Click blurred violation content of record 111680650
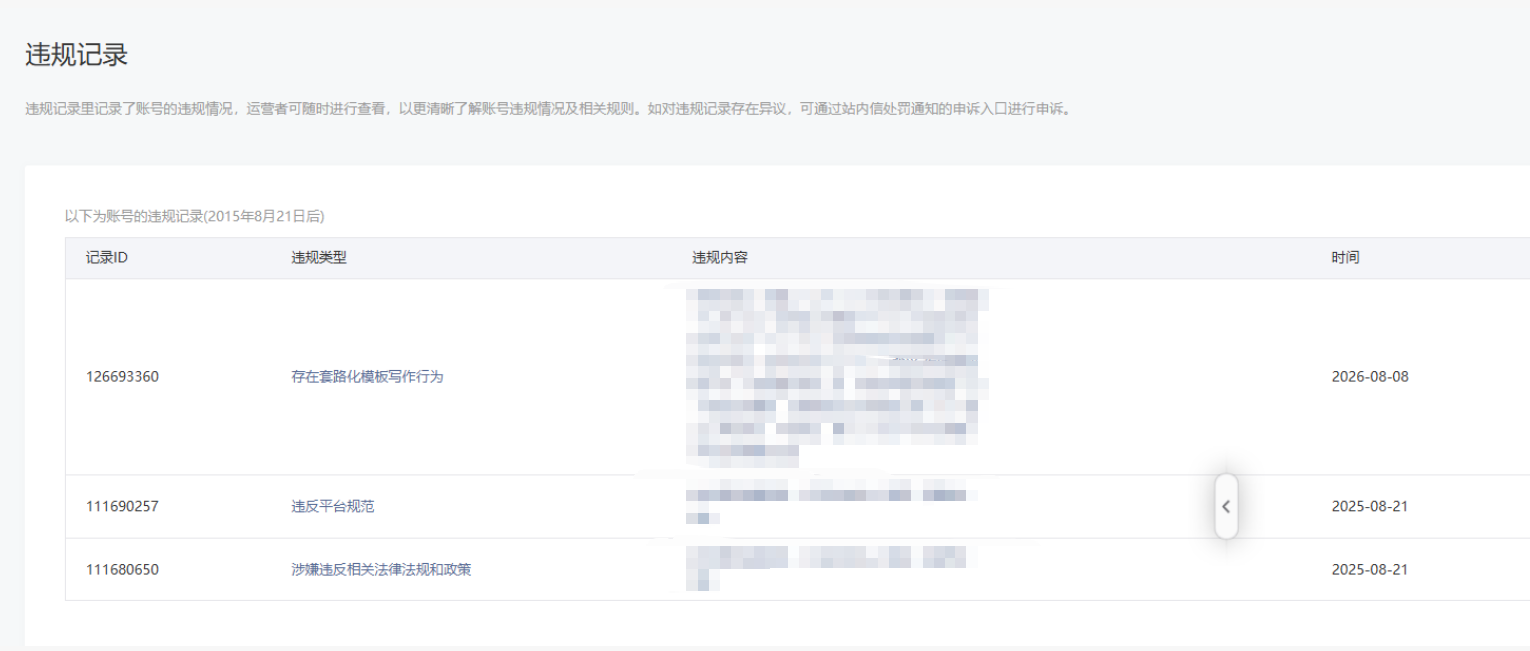 (x=830, y=568)
